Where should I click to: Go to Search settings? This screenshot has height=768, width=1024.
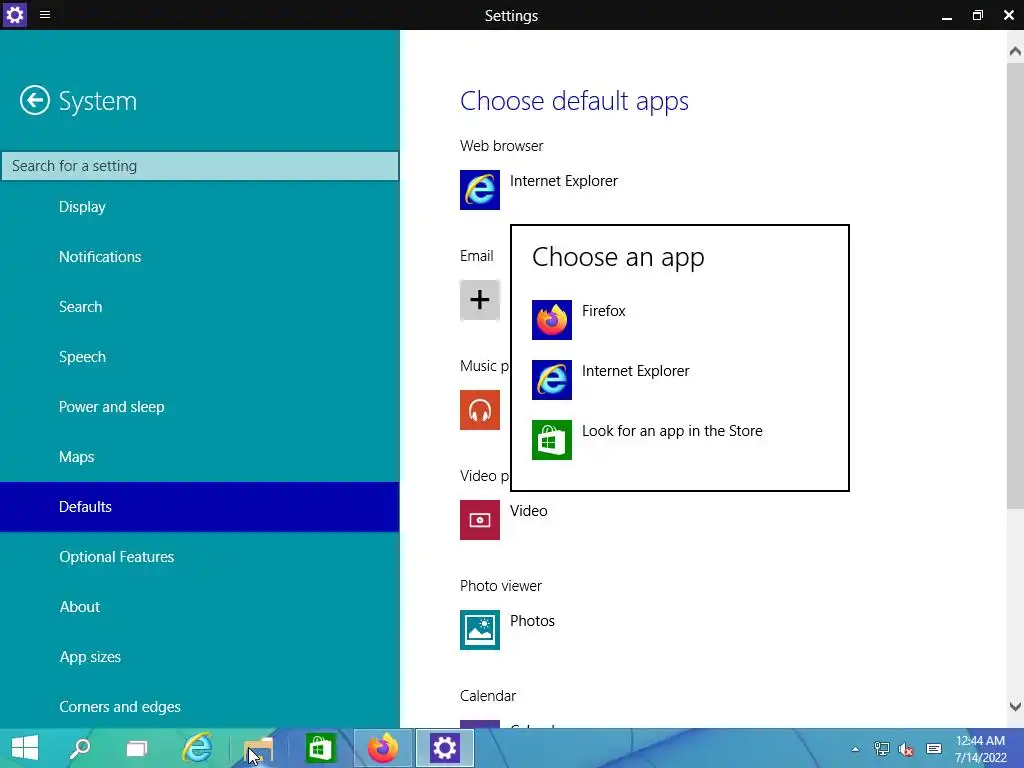[200, 307]
